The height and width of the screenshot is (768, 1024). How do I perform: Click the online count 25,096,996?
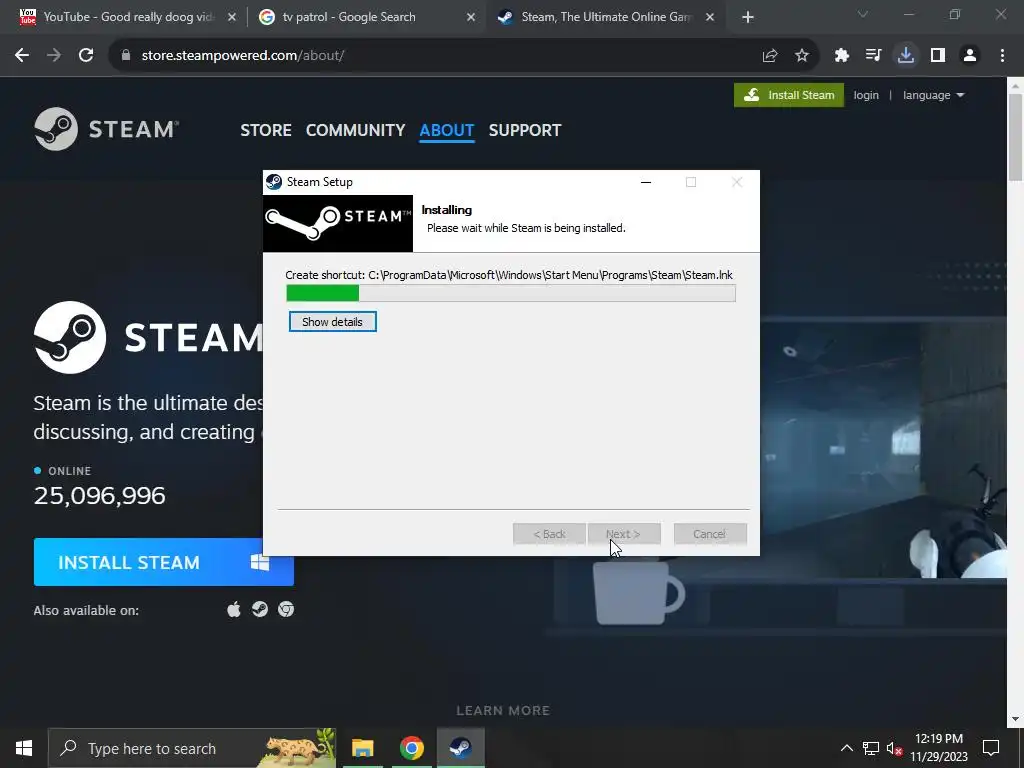(99, 496)
